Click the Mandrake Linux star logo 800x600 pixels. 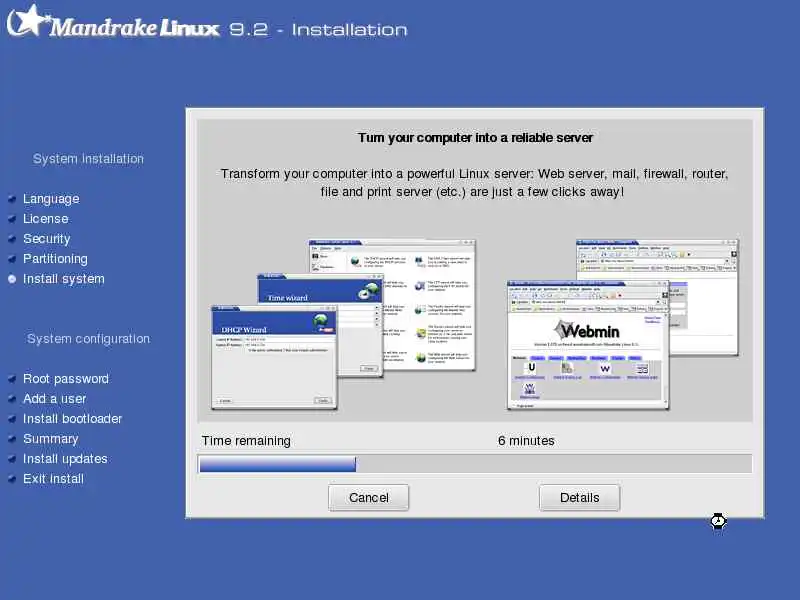(27, 20)
